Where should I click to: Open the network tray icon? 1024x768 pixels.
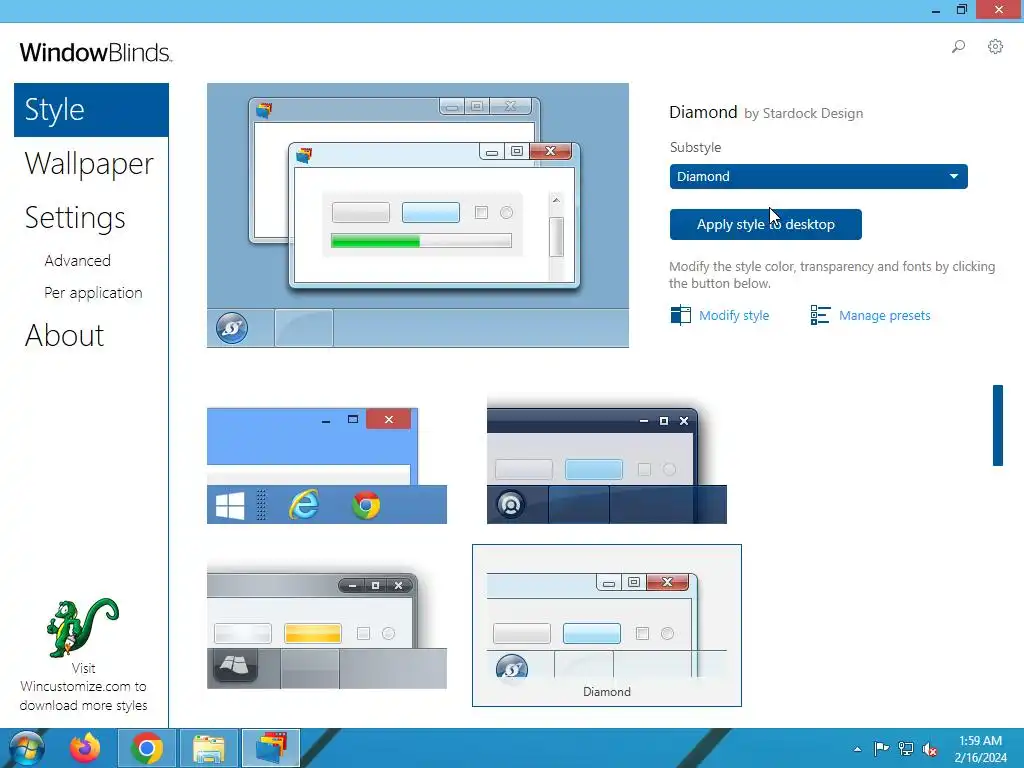click(x=906, y=749)
